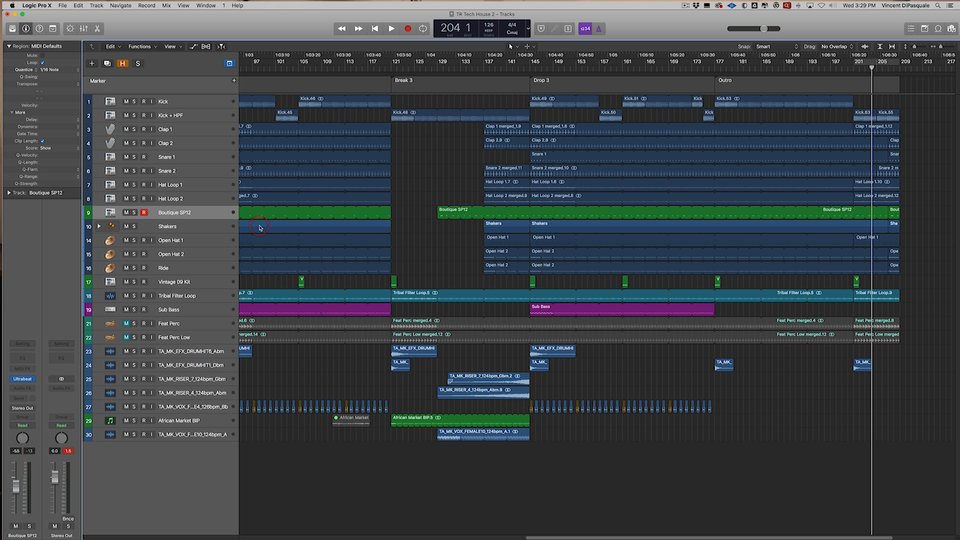Open Quick Help icon
Screen dimensions: 960x540
point(39,29)
